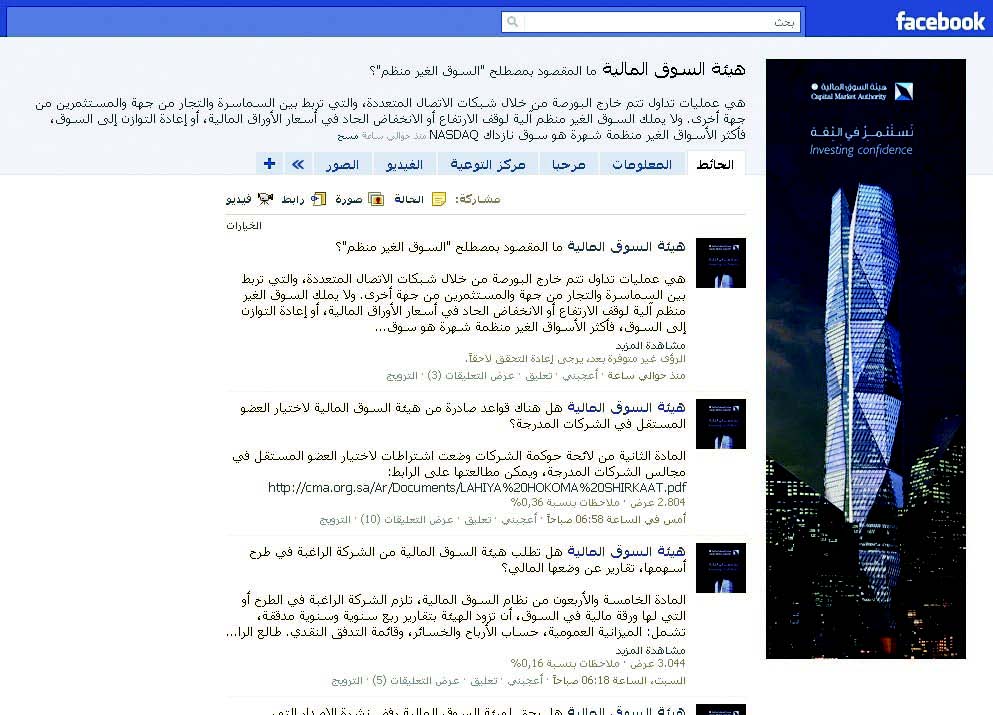Screen dimensions: 993x715
Task: Add a new profile tab with the + icon
Action: point(268,163)
